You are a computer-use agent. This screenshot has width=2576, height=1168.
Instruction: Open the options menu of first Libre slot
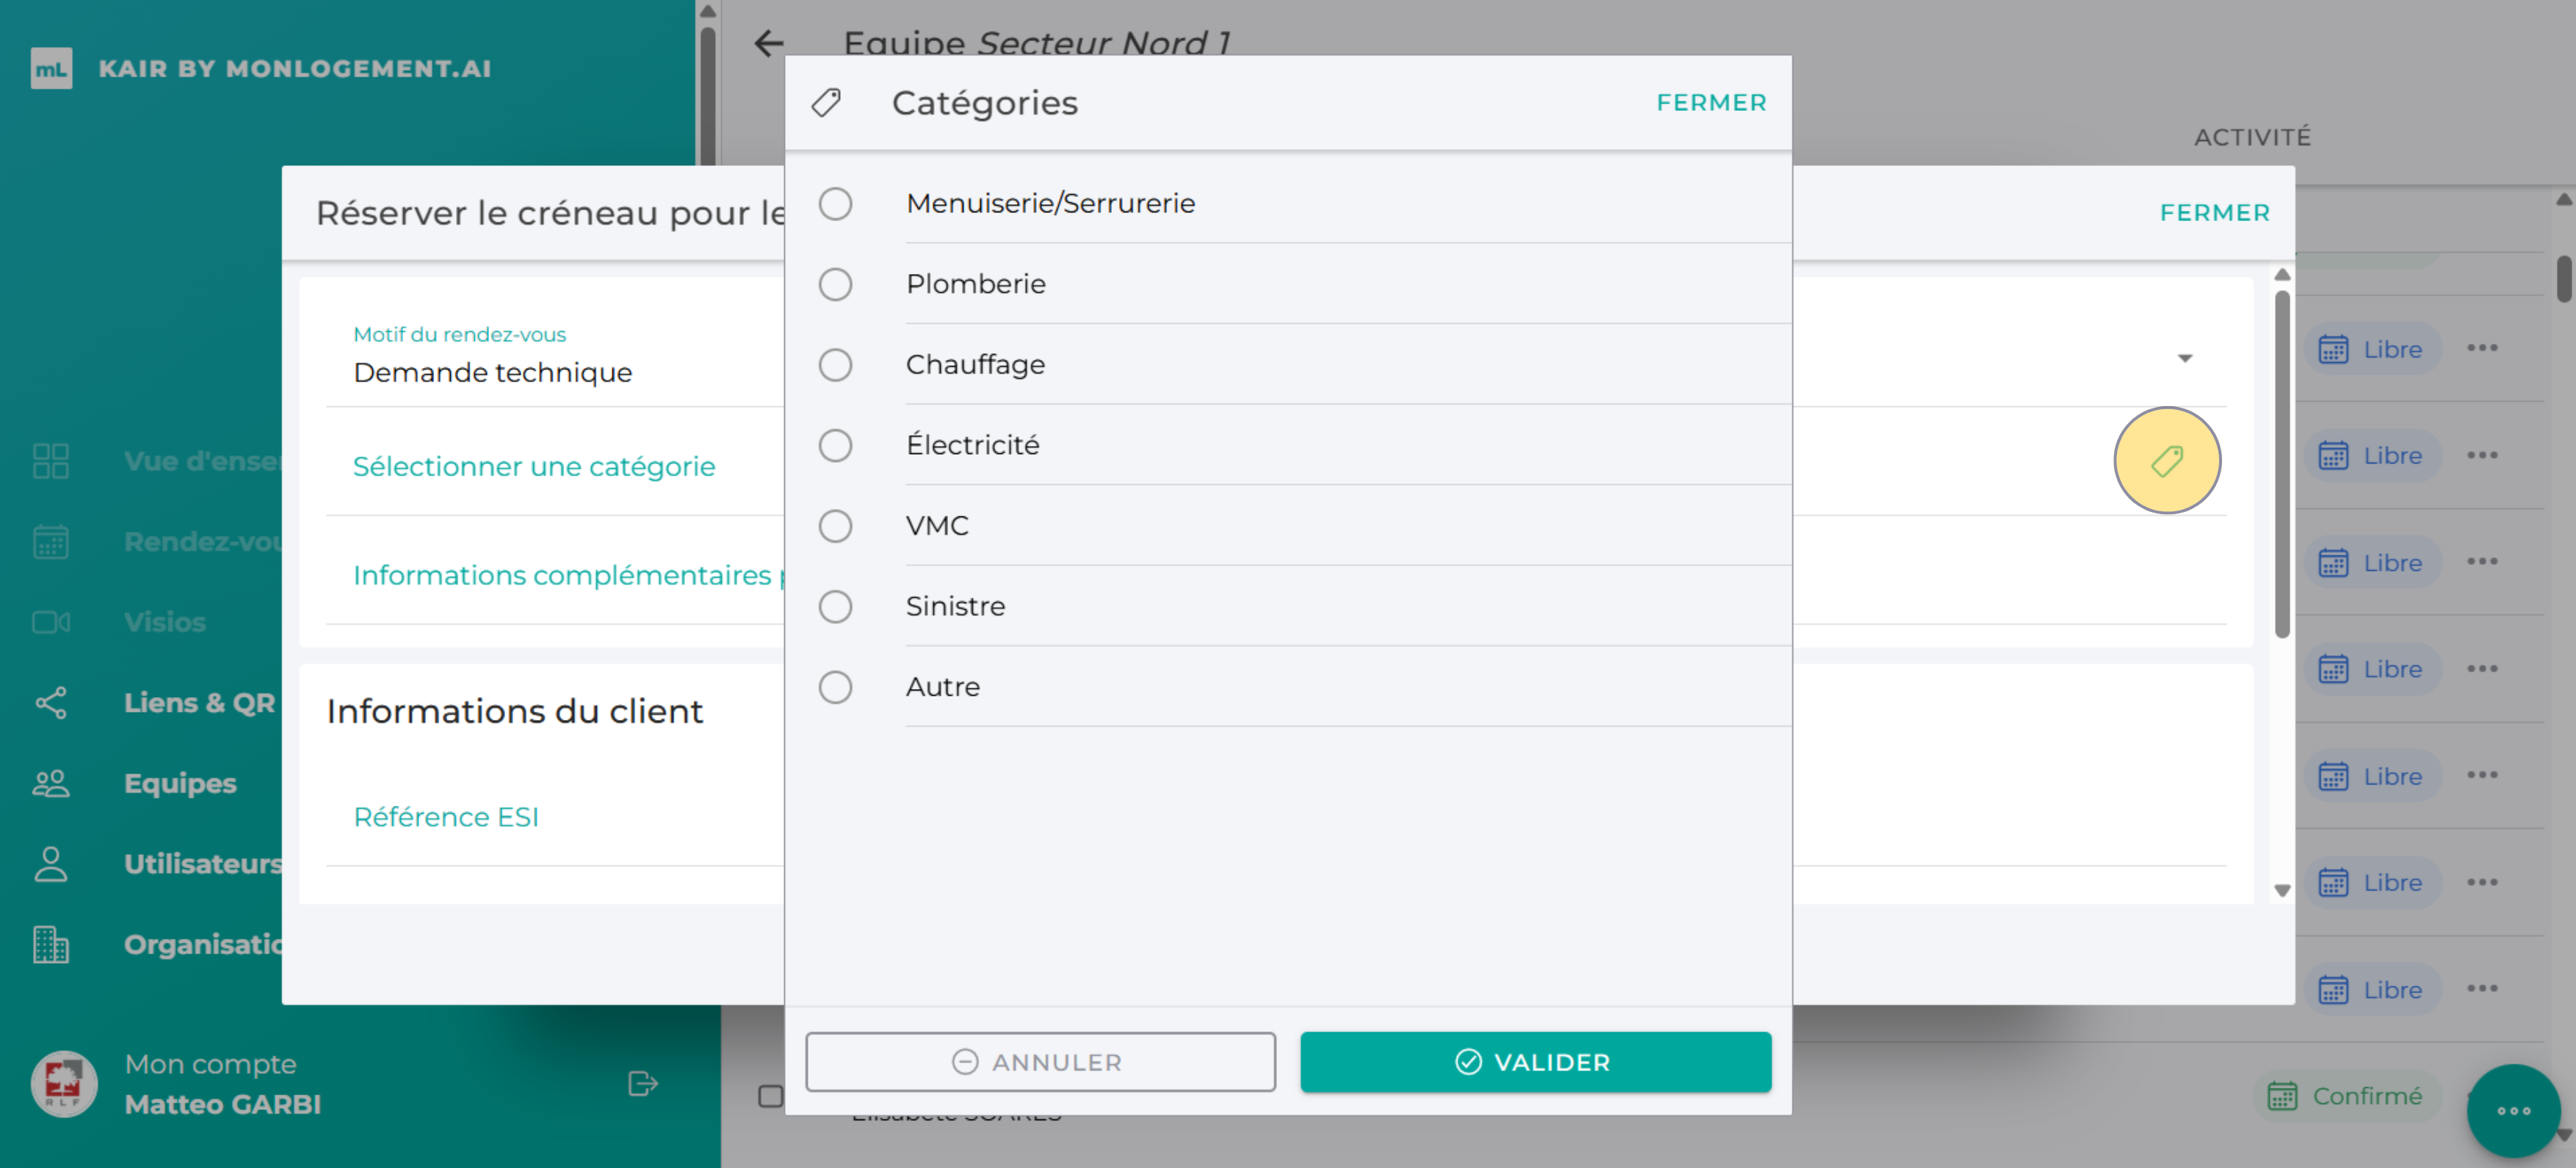pos(2481,348)
